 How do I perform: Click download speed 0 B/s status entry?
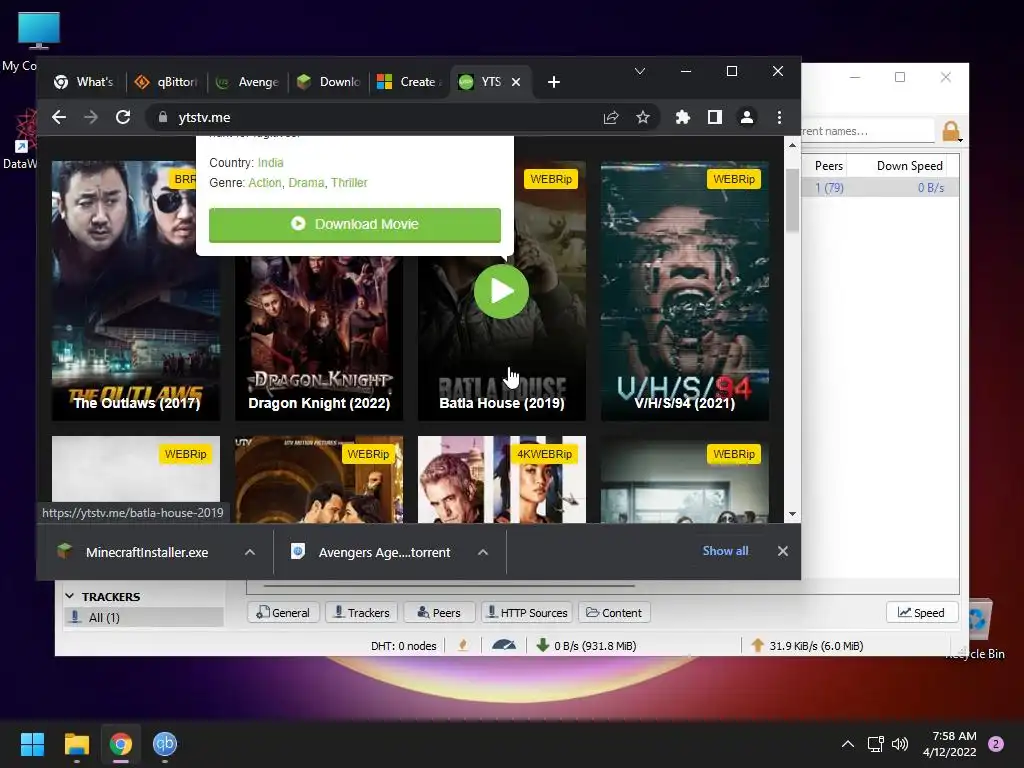point(586,645)
